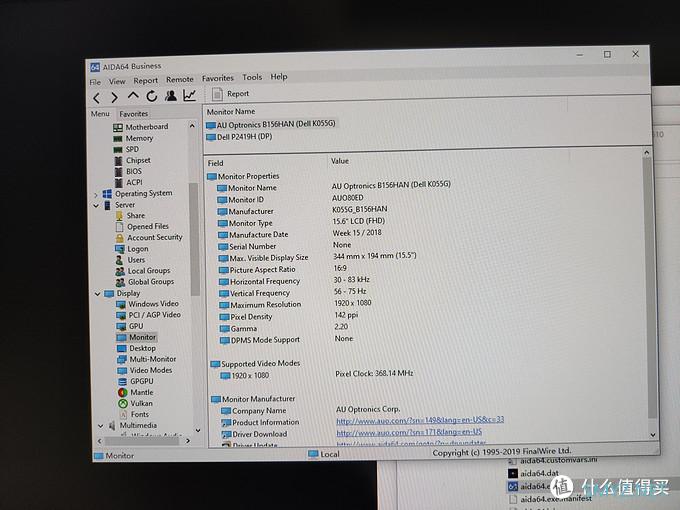Open the Favorites menu in menu bar
Screen dimensions: 680x510
(218, 78)
